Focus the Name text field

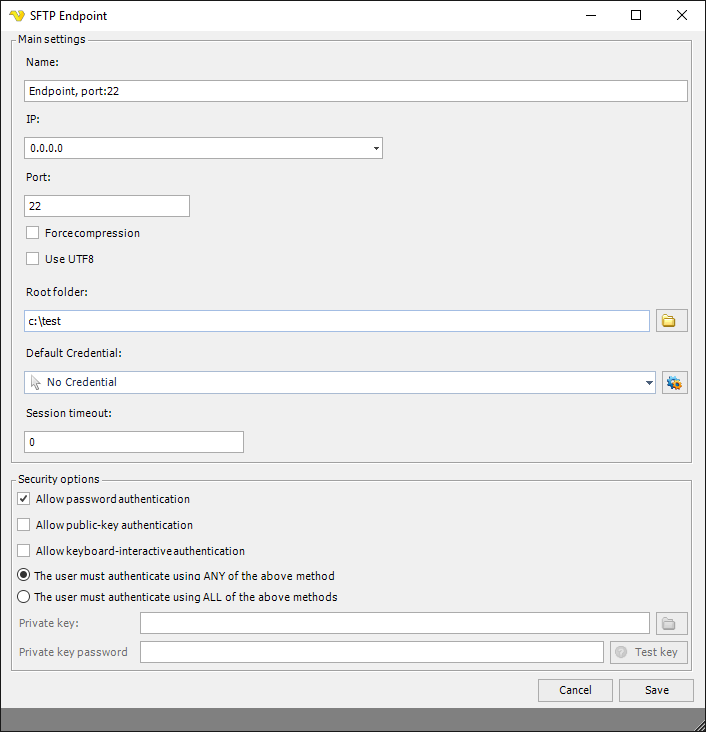pyautogui.click(x=355, y=91)
